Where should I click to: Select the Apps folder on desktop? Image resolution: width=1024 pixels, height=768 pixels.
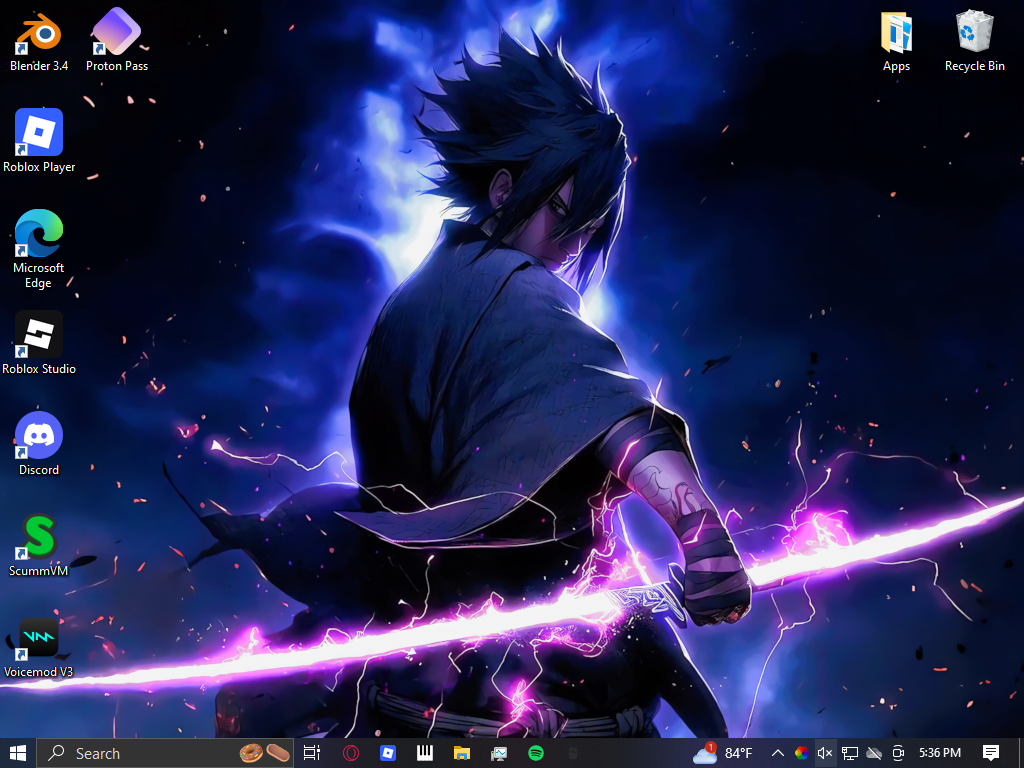click(896, 40)
